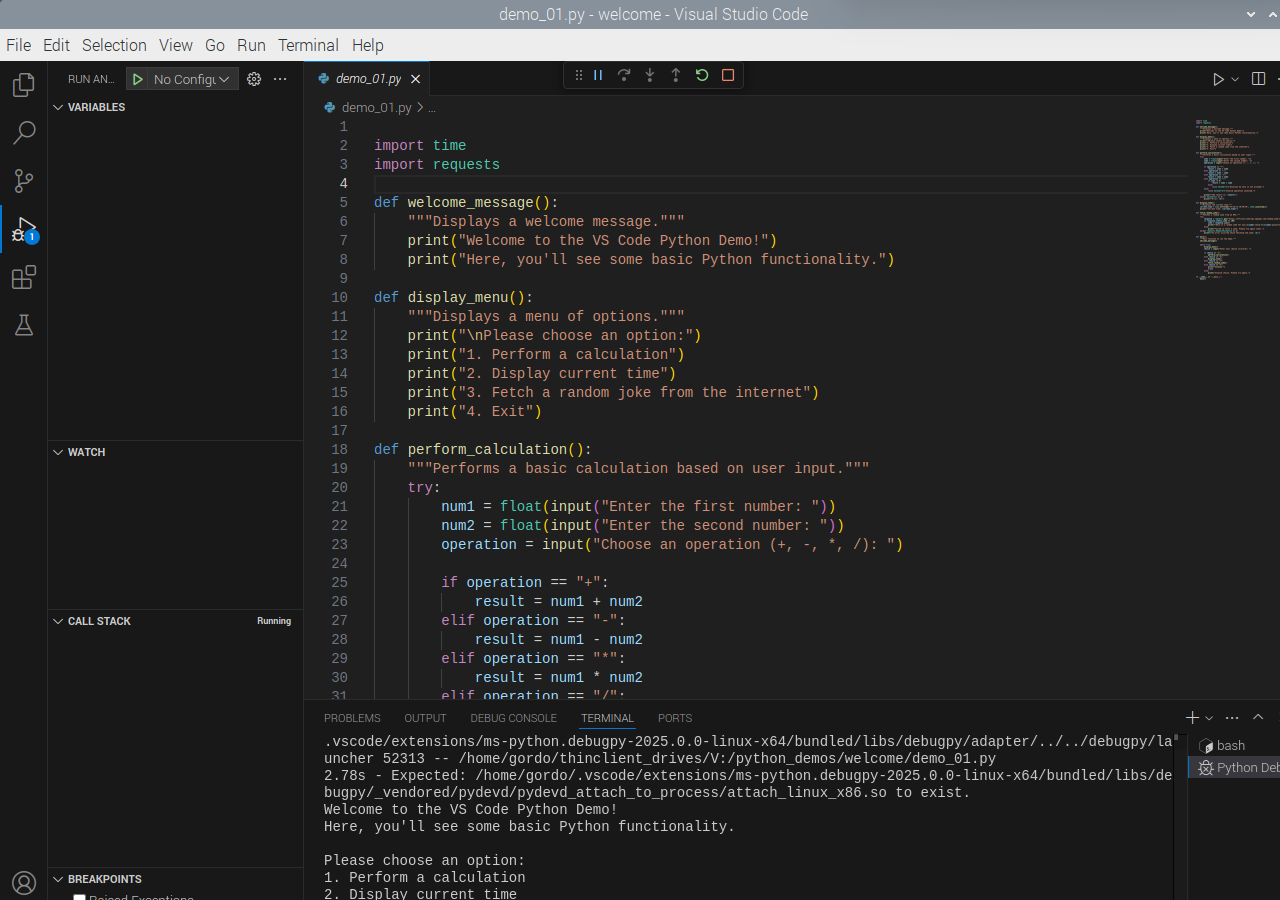Restart the debug session
The width and height of the screenshot is (1280, 900).
701,75
